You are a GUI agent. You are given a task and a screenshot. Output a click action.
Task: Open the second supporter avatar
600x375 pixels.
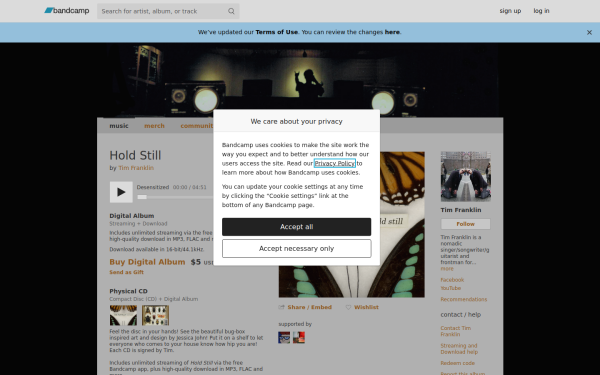[x=299, y=338]
